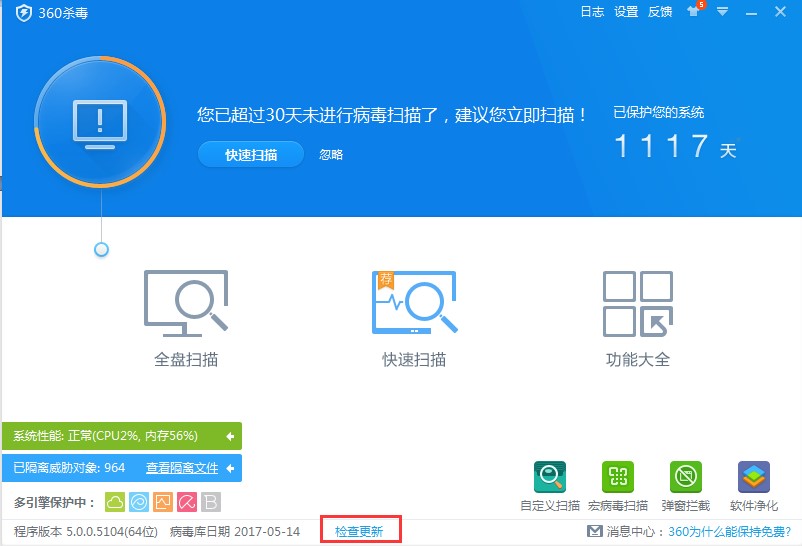Click 系统性能: 正常(CPU2%, 内存56%) text
The image size is (802, 546).
pyautogui.click(x=105, y=436)
